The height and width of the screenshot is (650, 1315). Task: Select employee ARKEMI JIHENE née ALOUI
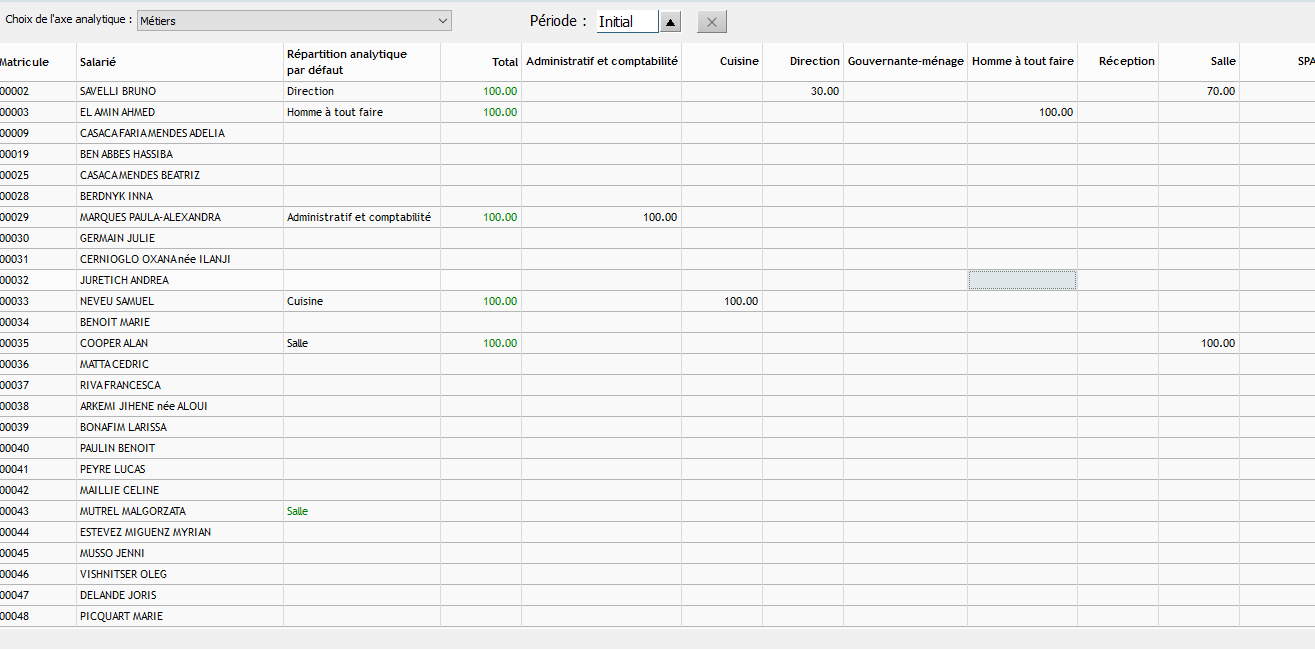(x=144, y=406)
